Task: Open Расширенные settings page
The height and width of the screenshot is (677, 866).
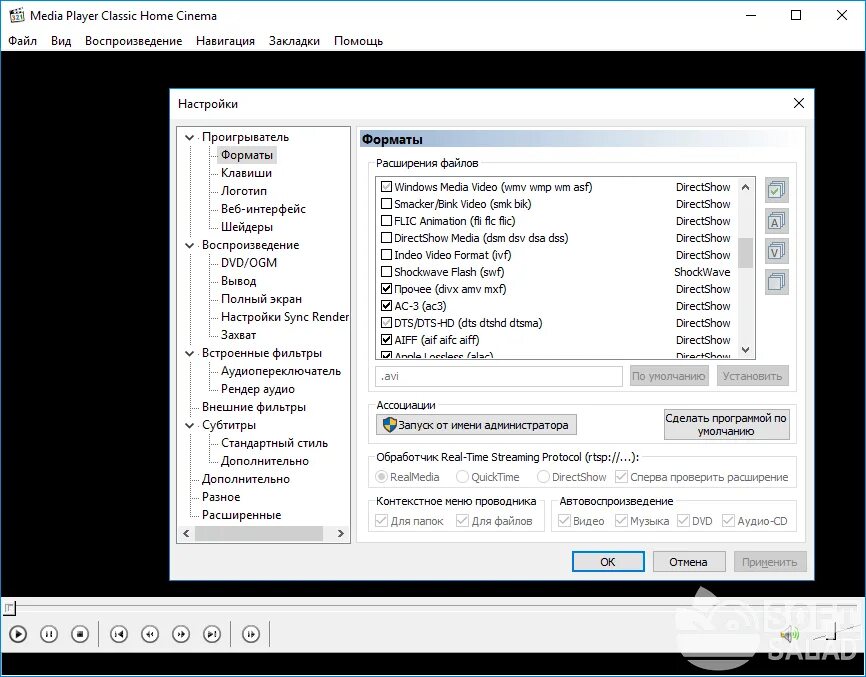Action: click(241, 515)
